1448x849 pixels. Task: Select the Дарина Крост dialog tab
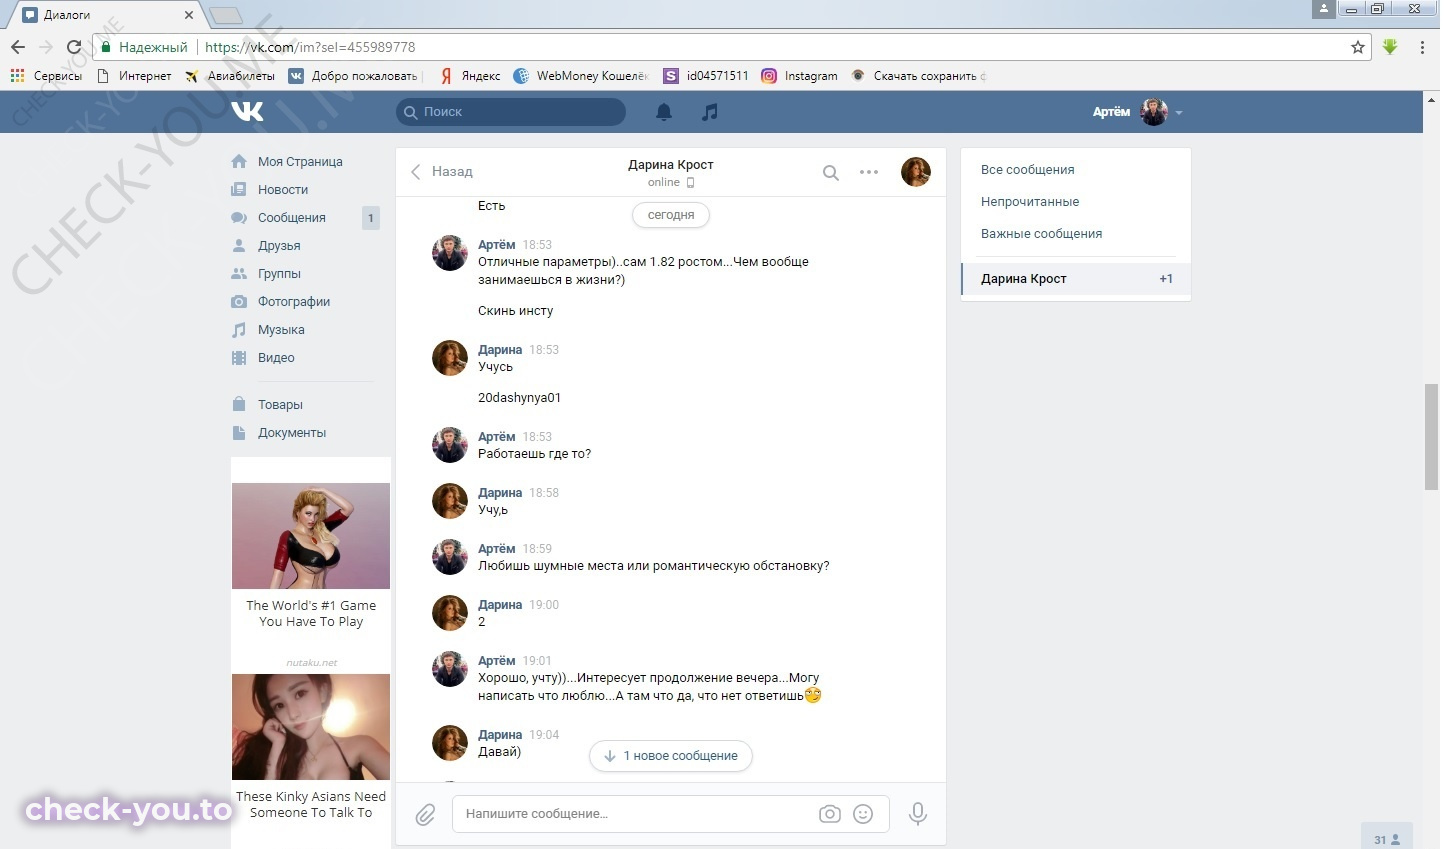click(x=1076, y=279)
